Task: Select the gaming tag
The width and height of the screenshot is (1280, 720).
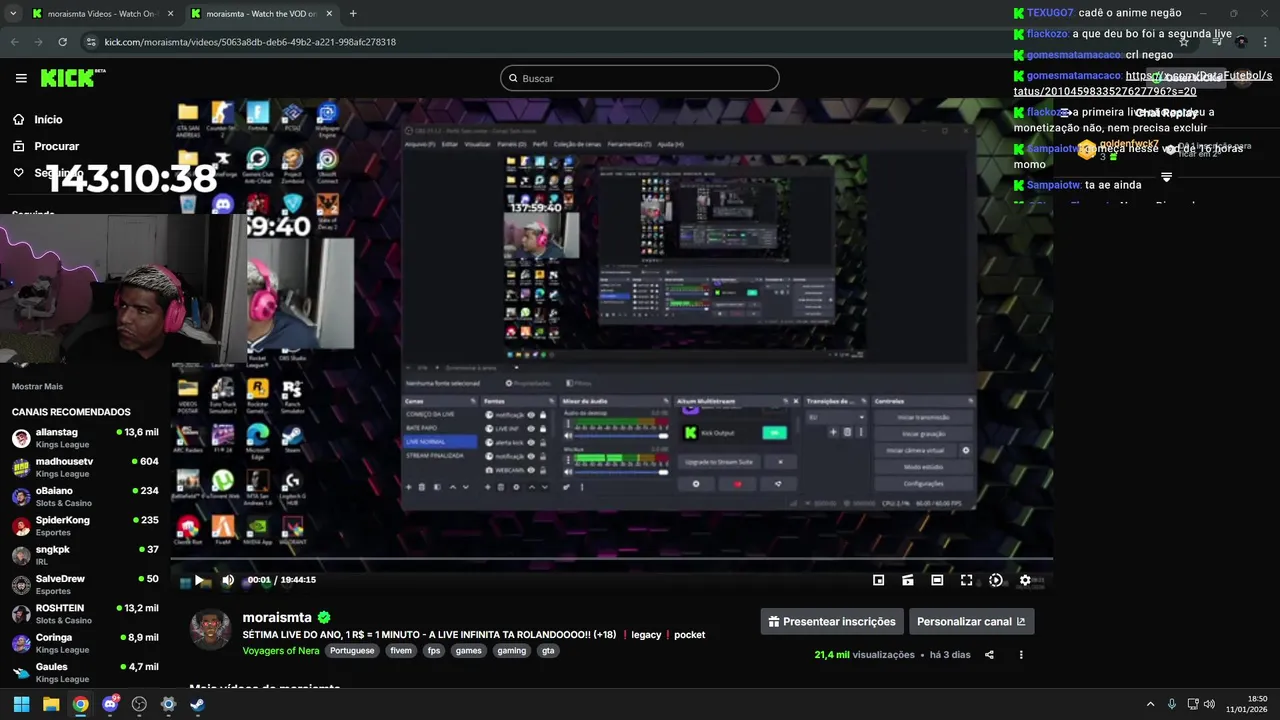Action: pos(512,650)
